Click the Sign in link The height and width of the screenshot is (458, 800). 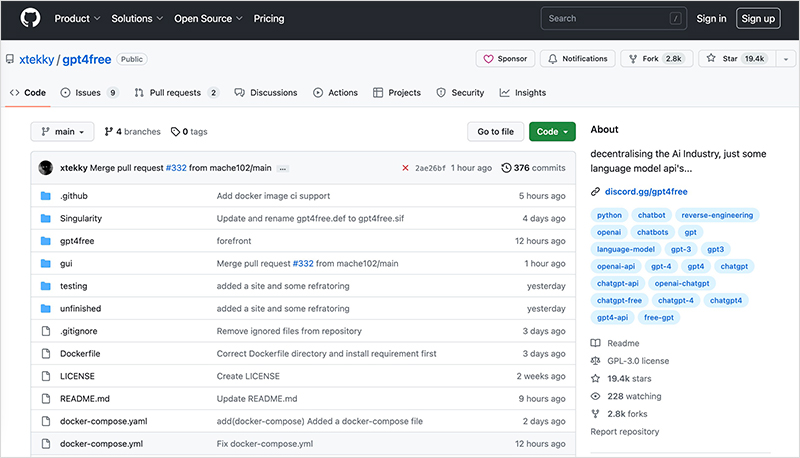tap(711, 18)
